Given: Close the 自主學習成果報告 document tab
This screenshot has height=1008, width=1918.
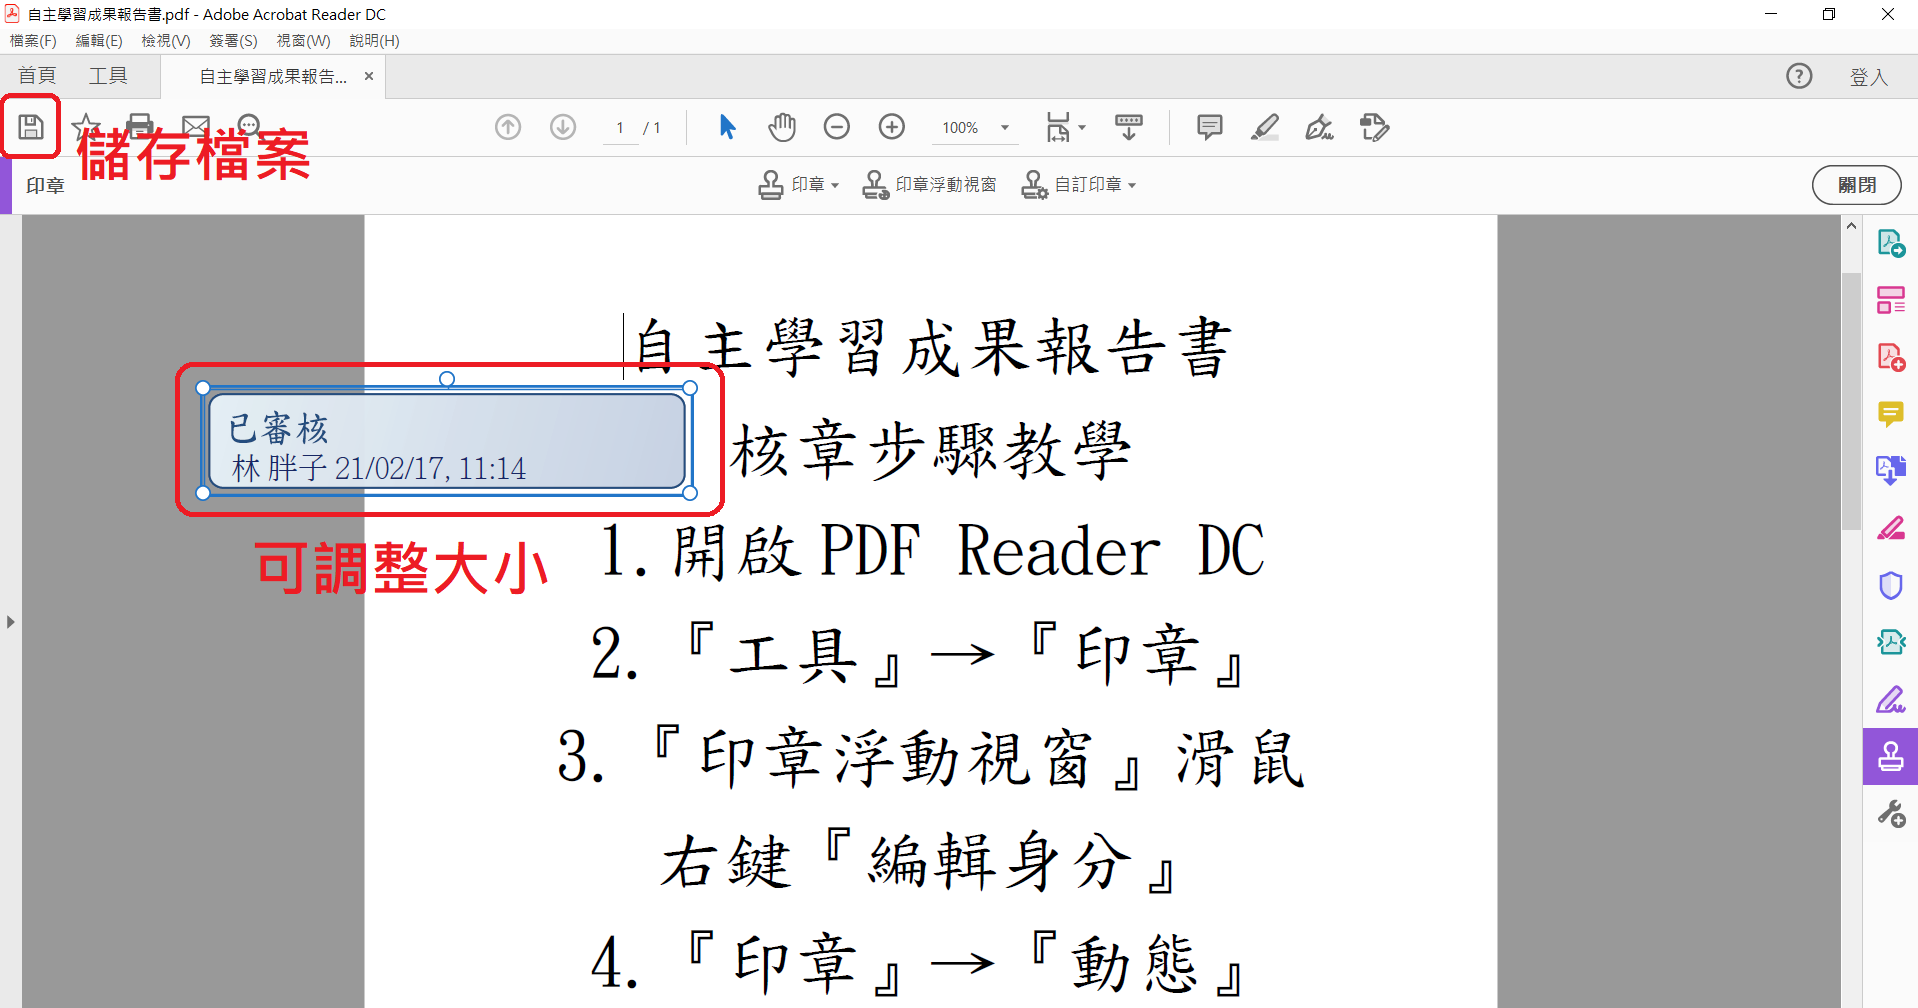Looking at the screenshot, I should click(369, 76).
